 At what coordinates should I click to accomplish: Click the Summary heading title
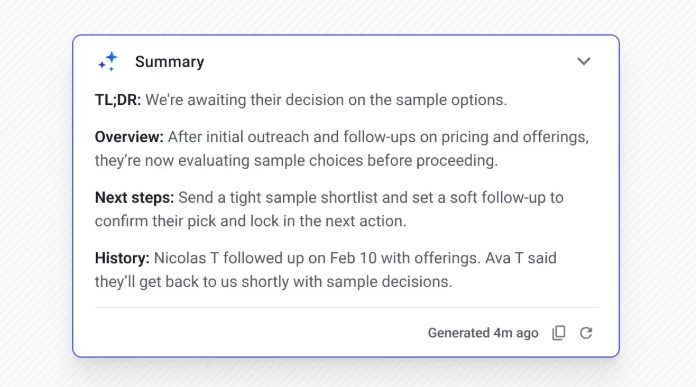point(170,62)
